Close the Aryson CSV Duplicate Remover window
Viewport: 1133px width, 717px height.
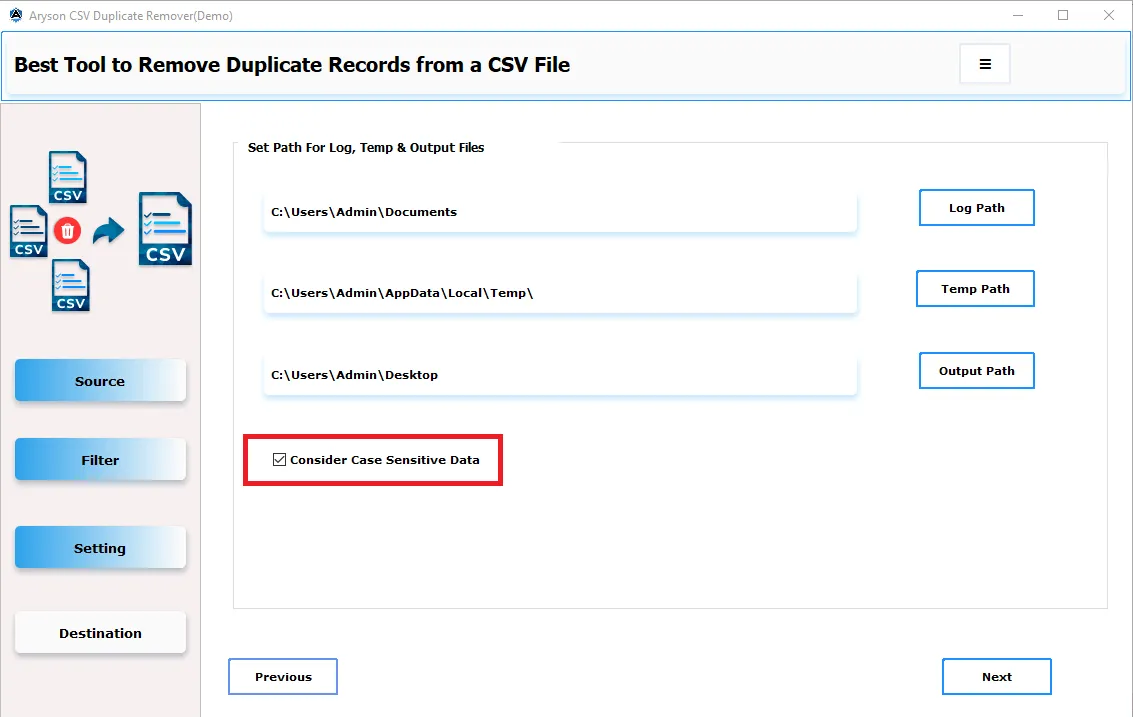tap(1109, 15)
